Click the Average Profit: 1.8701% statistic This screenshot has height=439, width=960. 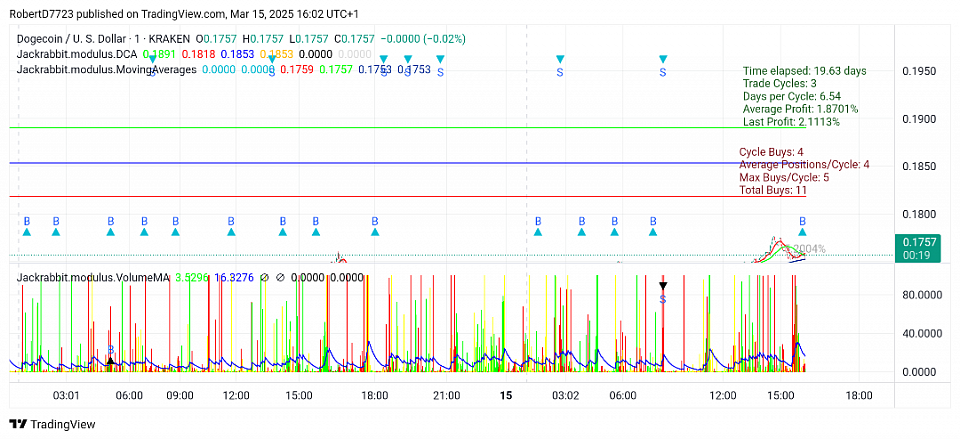coord(800,109)
